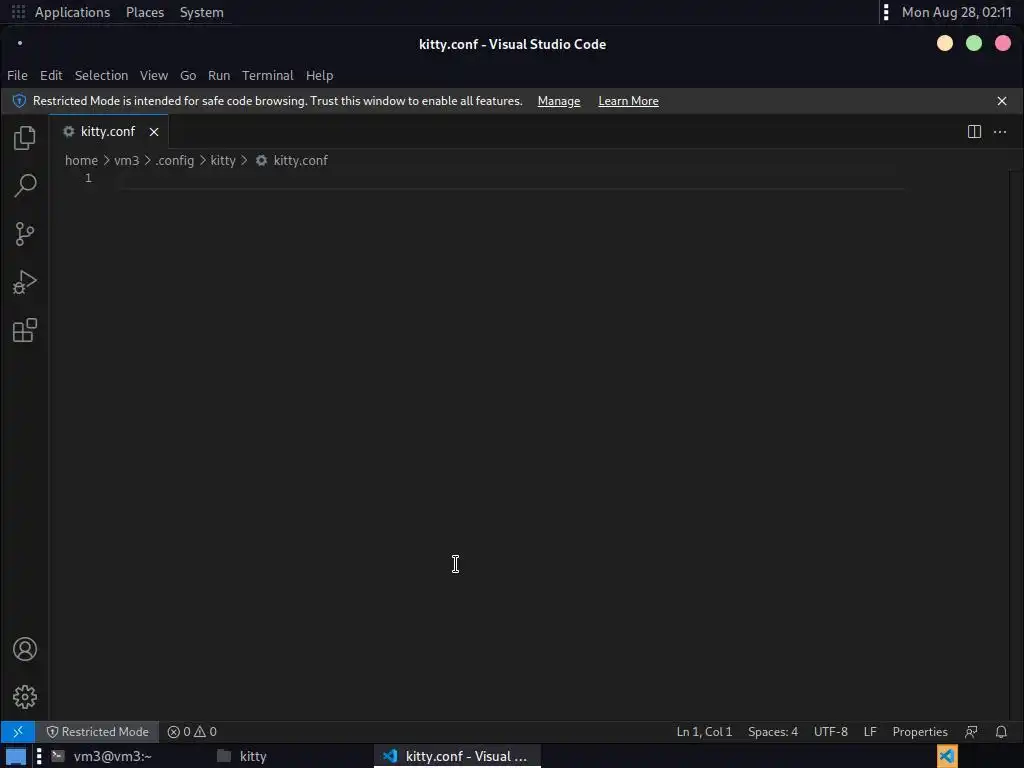Open the Go menu
Screen dimensions: 1024x768
188,76
